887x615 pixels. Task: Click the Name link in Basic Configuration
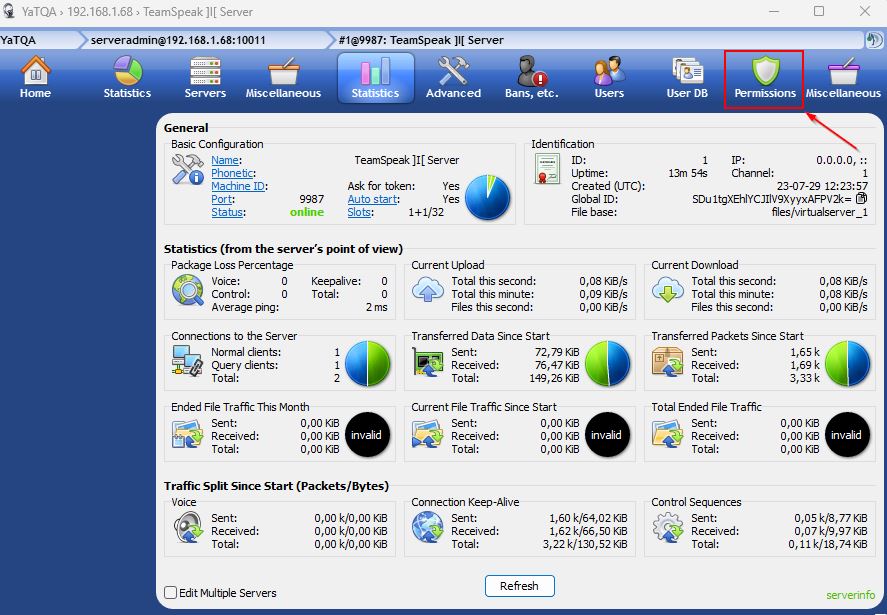point(224,160)
